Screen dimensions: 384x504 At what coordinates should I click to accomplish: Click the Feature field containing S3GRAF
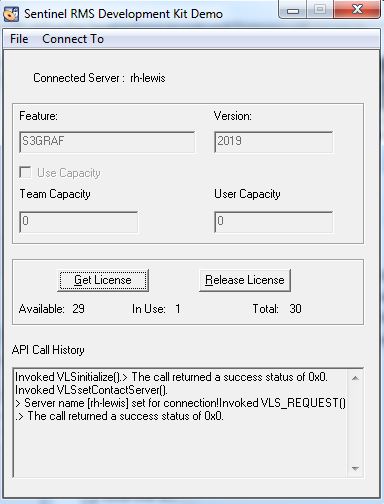pos(107,142)
